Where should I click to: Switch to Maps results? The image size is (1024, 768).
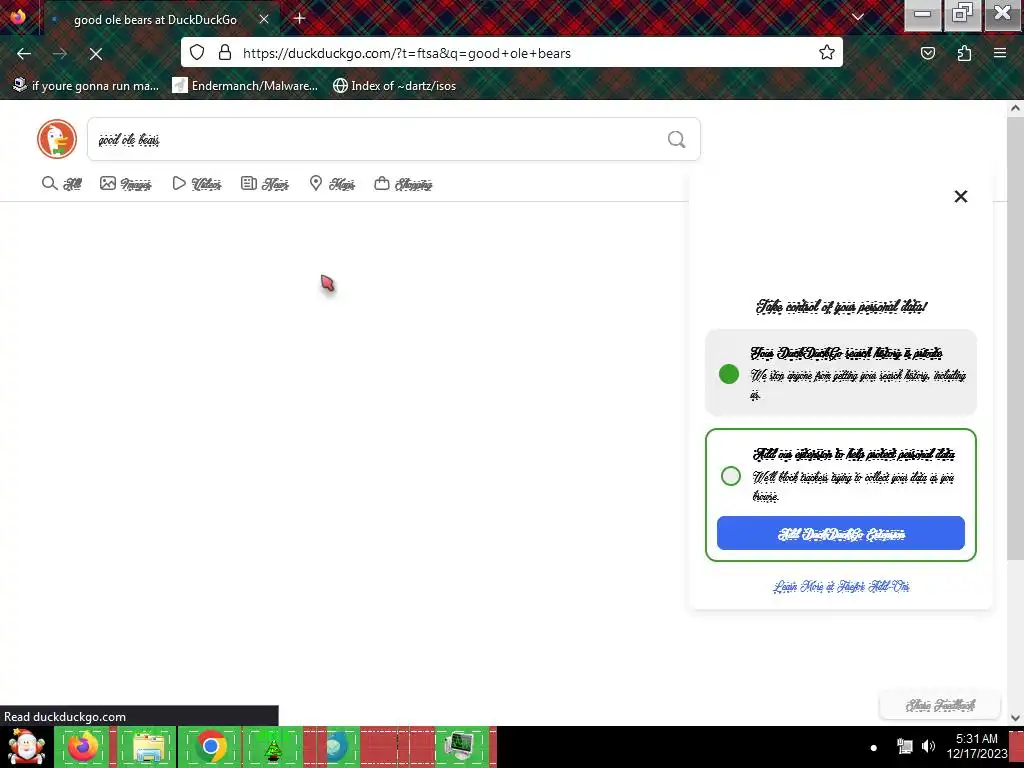click(332, 184)
